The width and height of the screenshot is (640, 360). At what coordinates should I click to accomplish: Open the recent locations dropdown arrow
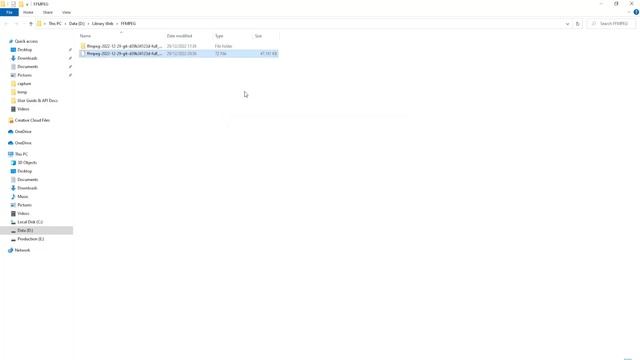coord(24,24)
